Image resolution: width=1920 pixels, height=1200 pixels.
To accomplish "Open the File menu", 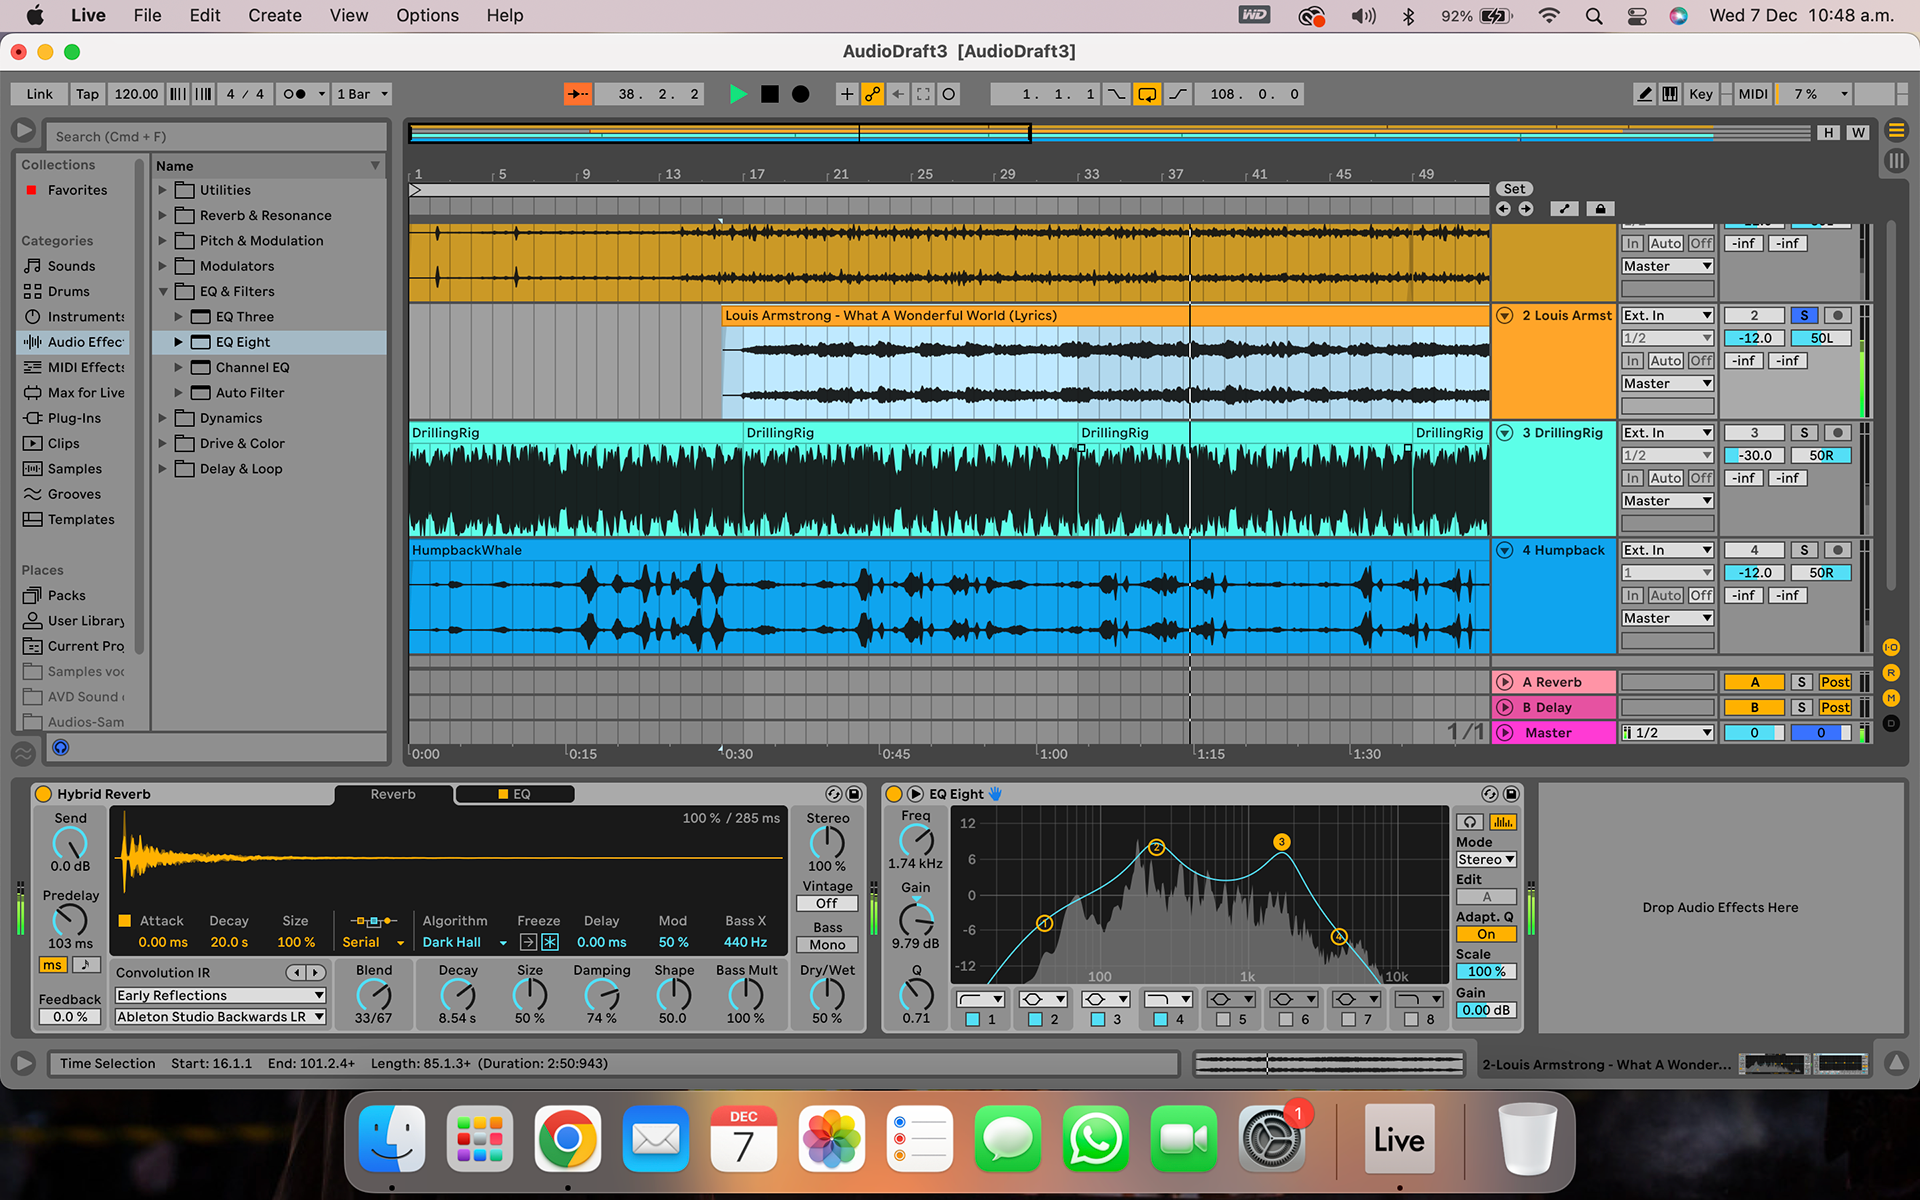I will click(x=147, y=15).
